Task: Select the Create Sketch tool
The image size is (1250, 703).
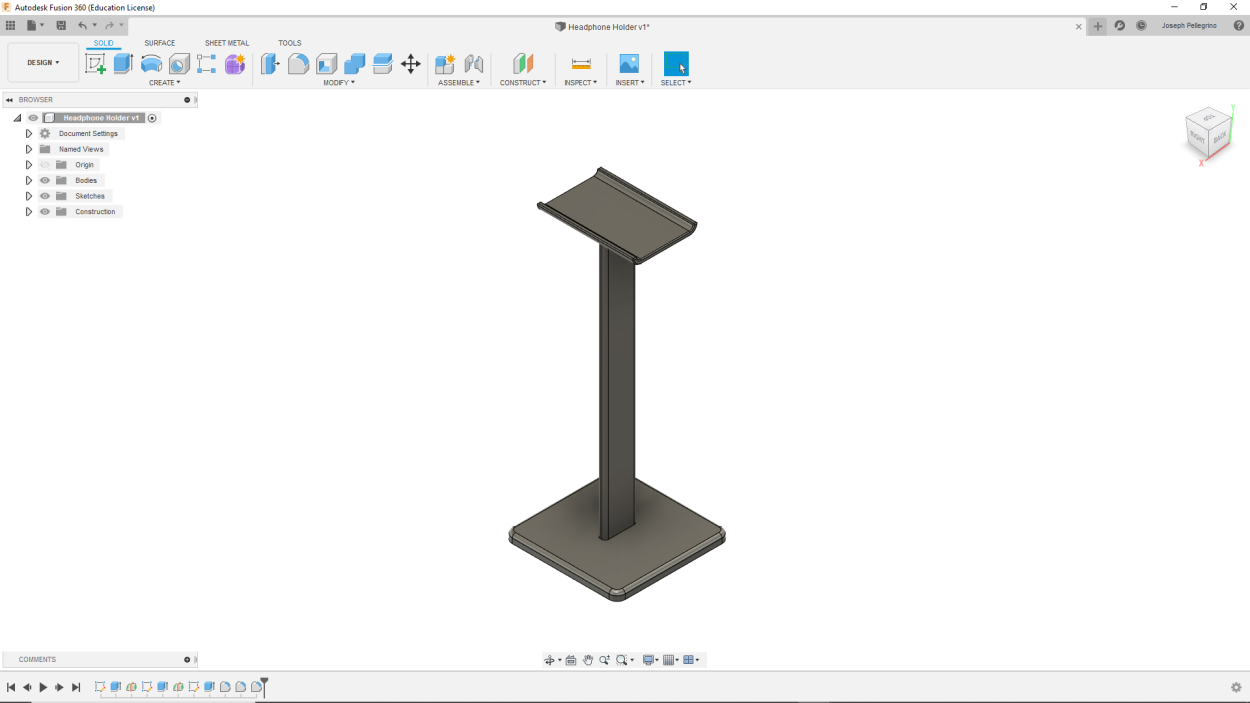Action: point(96,64)
